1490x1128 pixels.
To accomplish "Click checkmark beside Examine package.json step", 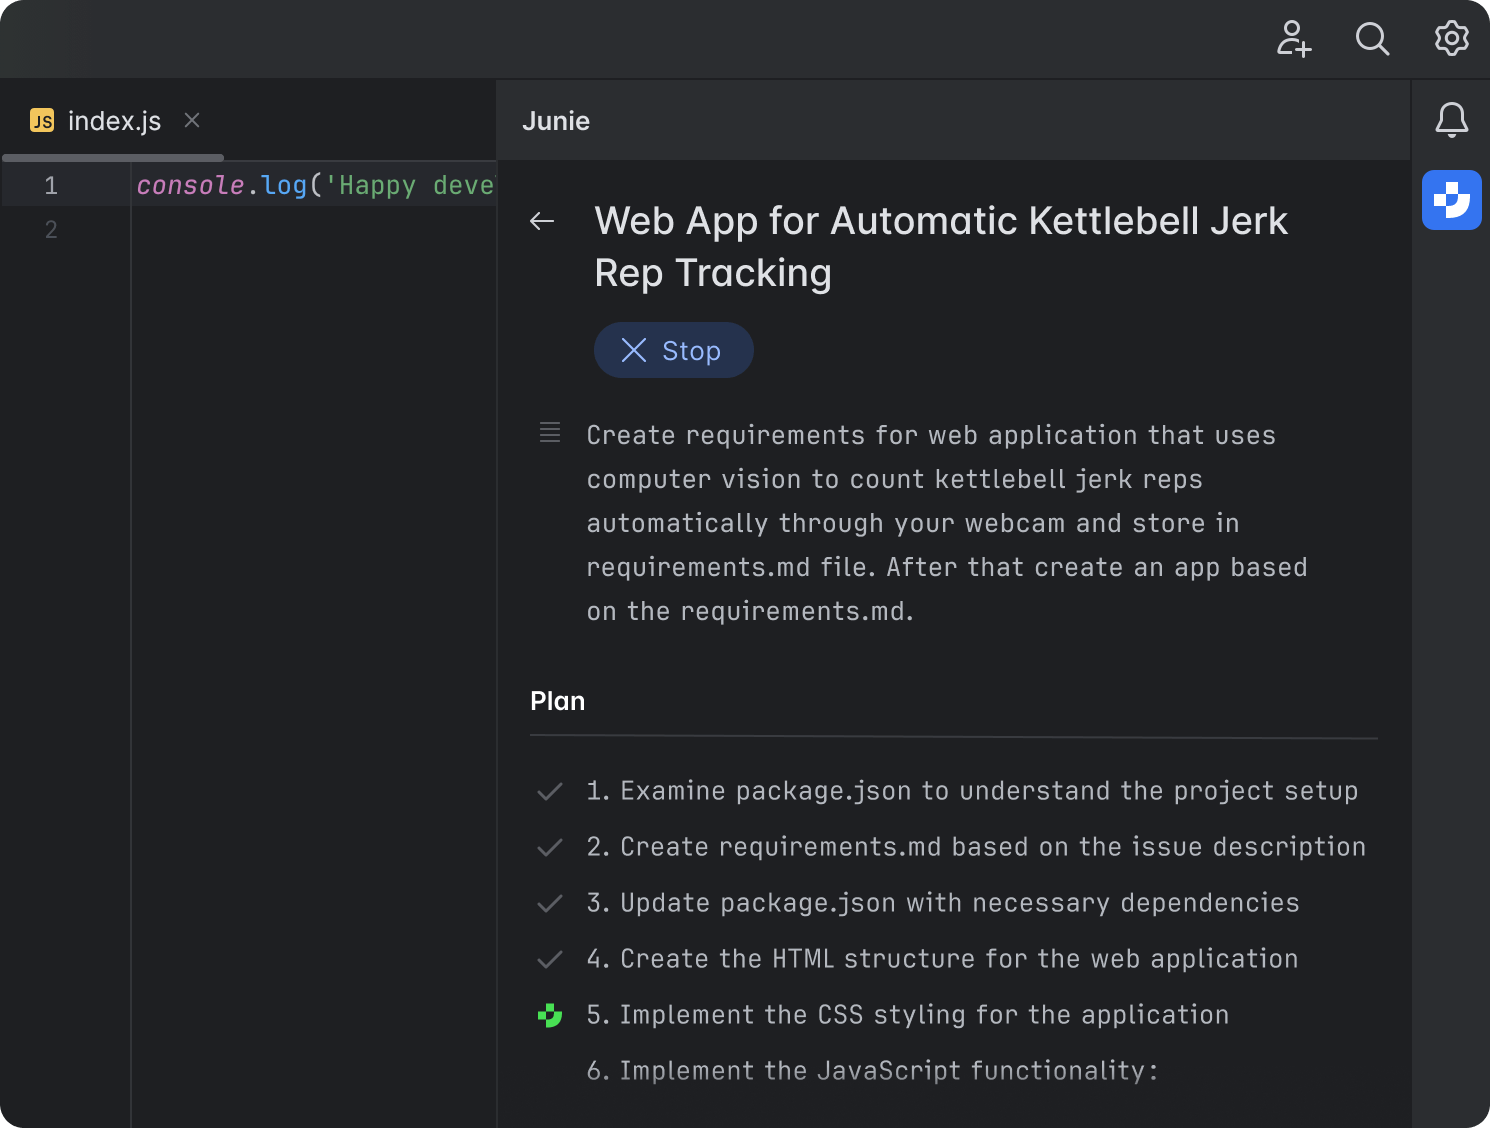I will pyautogui.click(x=550, y=792).
